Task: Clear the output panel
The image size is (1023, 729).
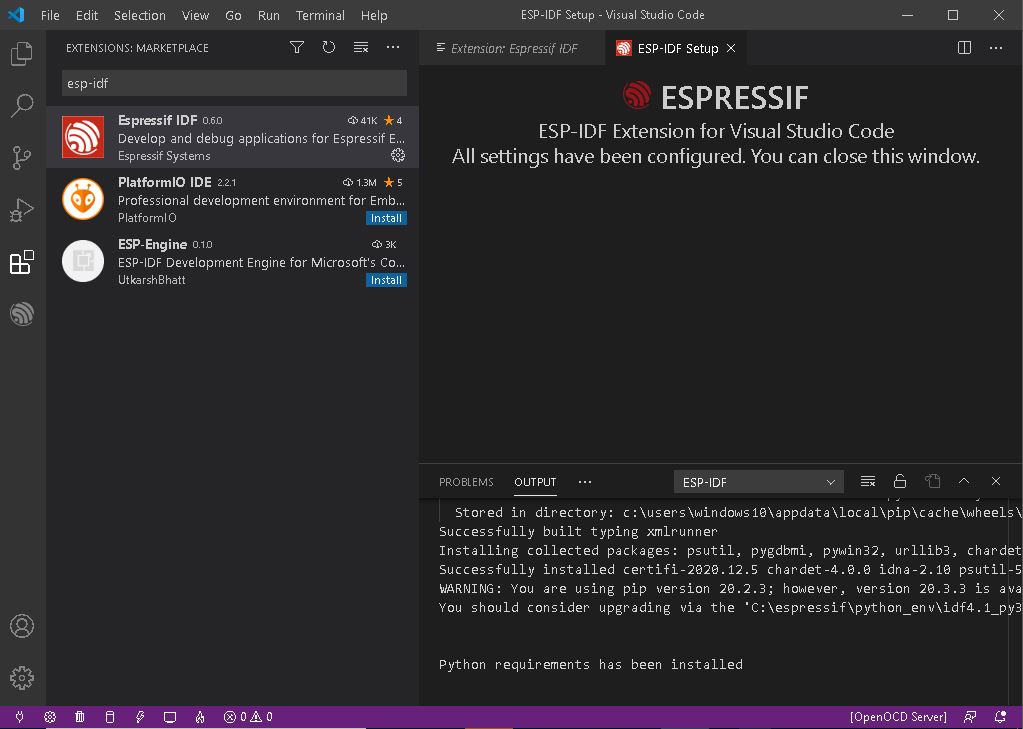Action: pyautogui.click(x=868, y=482)
